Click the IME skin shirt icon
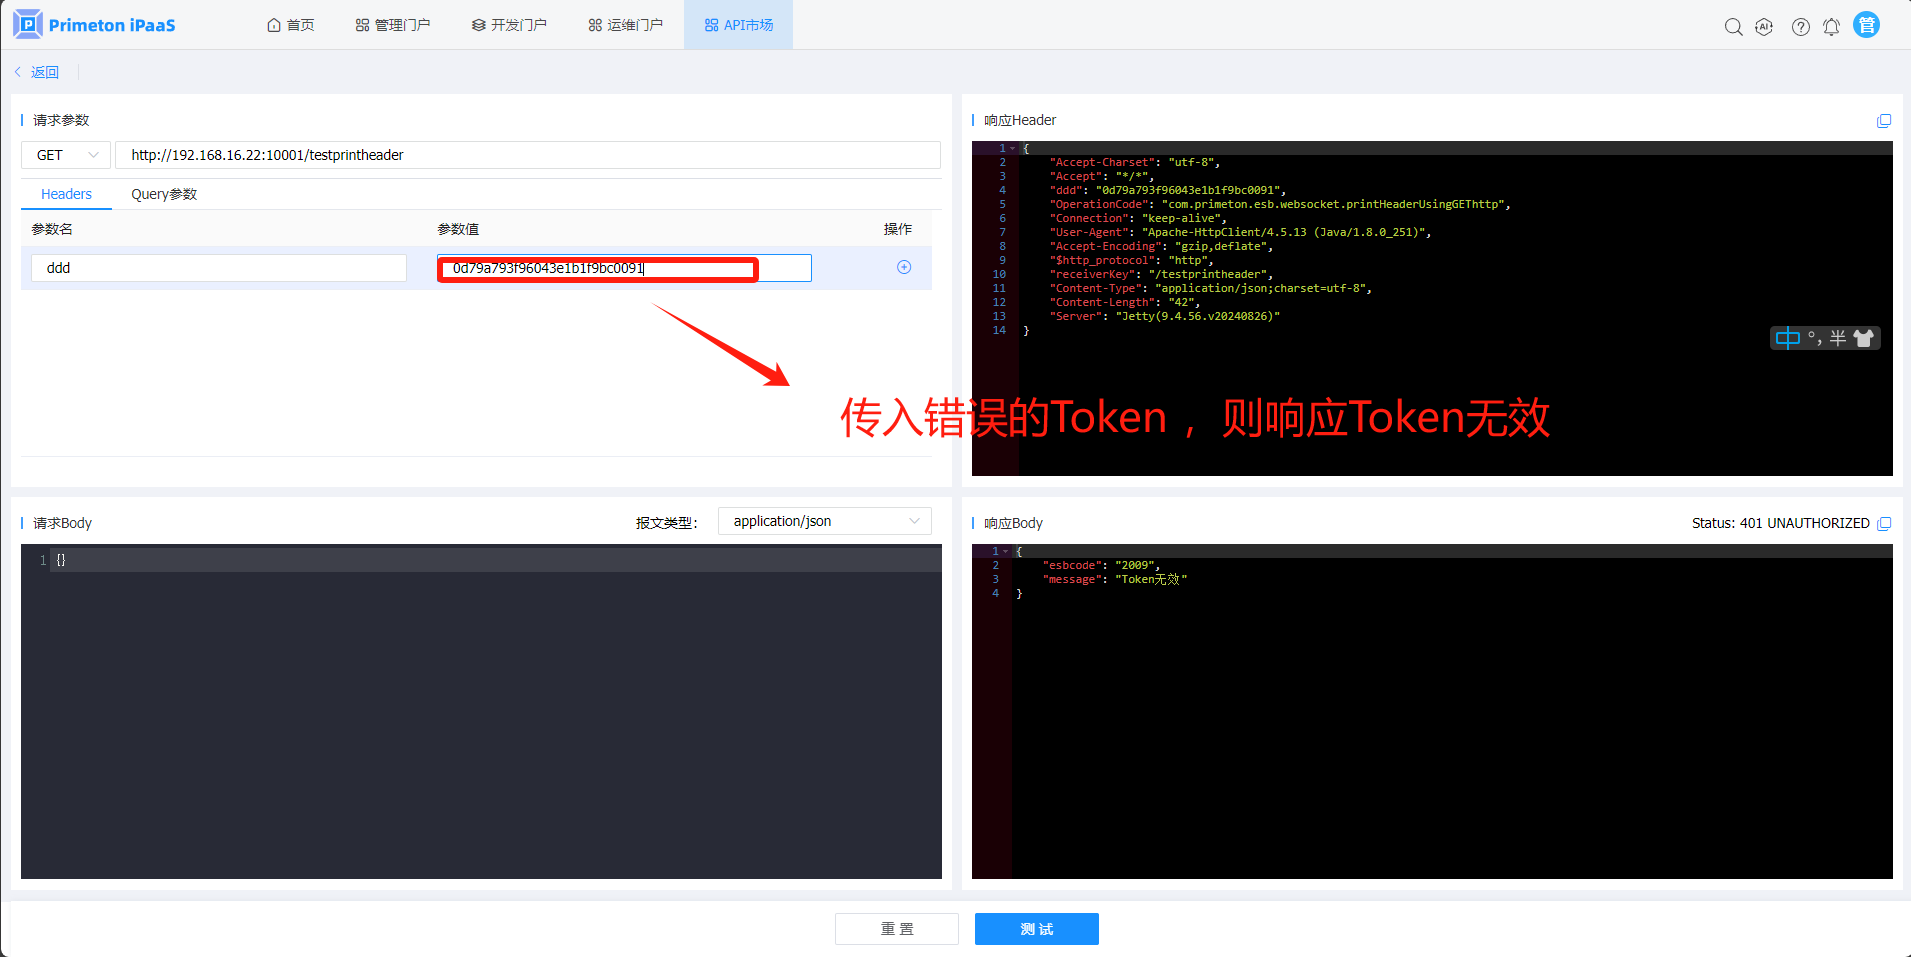Viewport: 1911px width, 957px height. [x=1864, y=338]
